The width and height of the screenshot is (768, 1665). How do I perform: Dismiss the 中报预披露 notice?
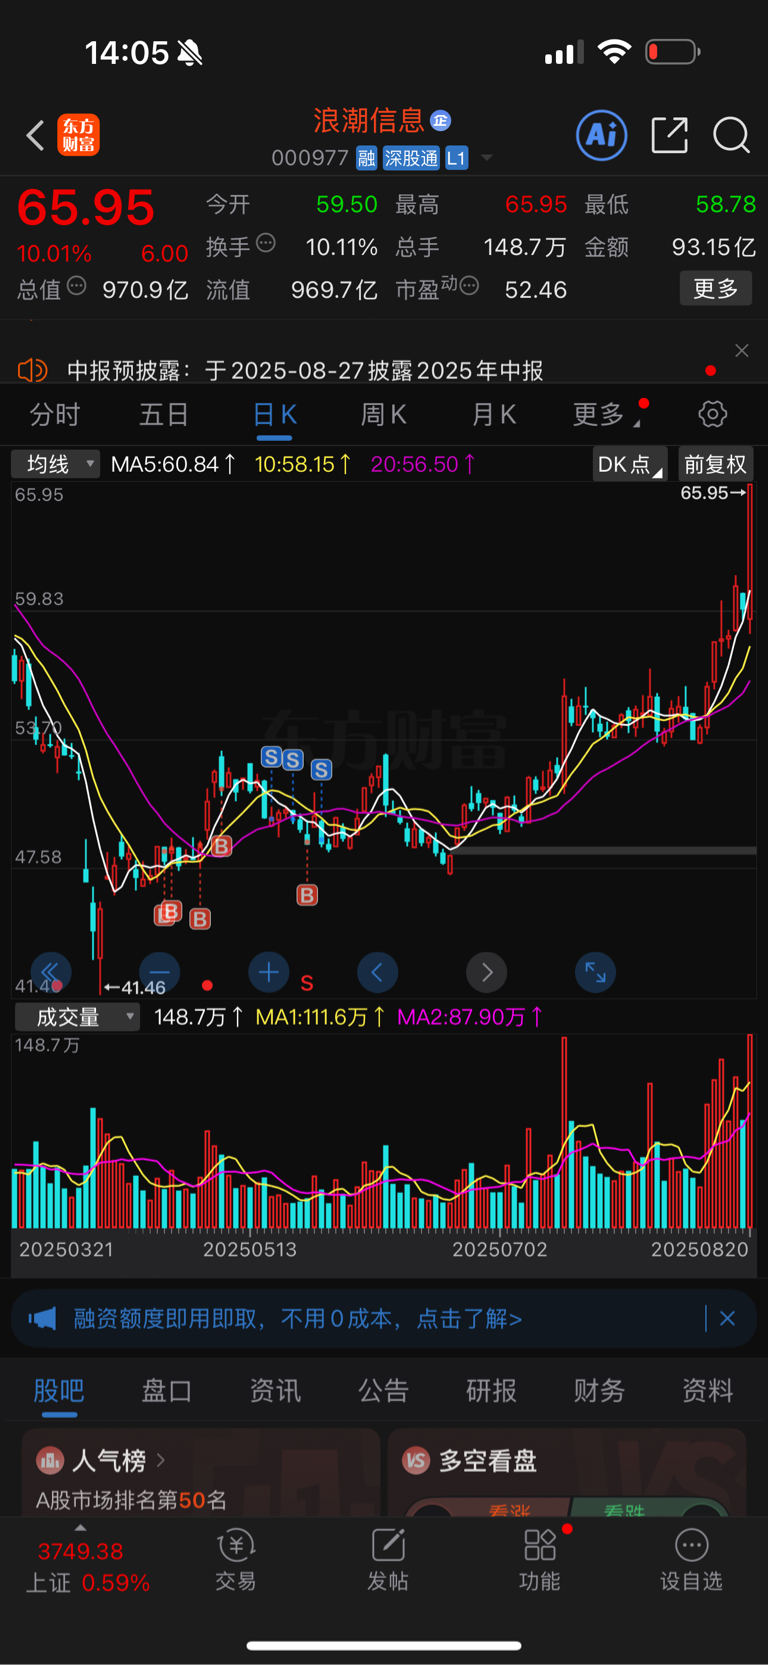coord(741,350)
